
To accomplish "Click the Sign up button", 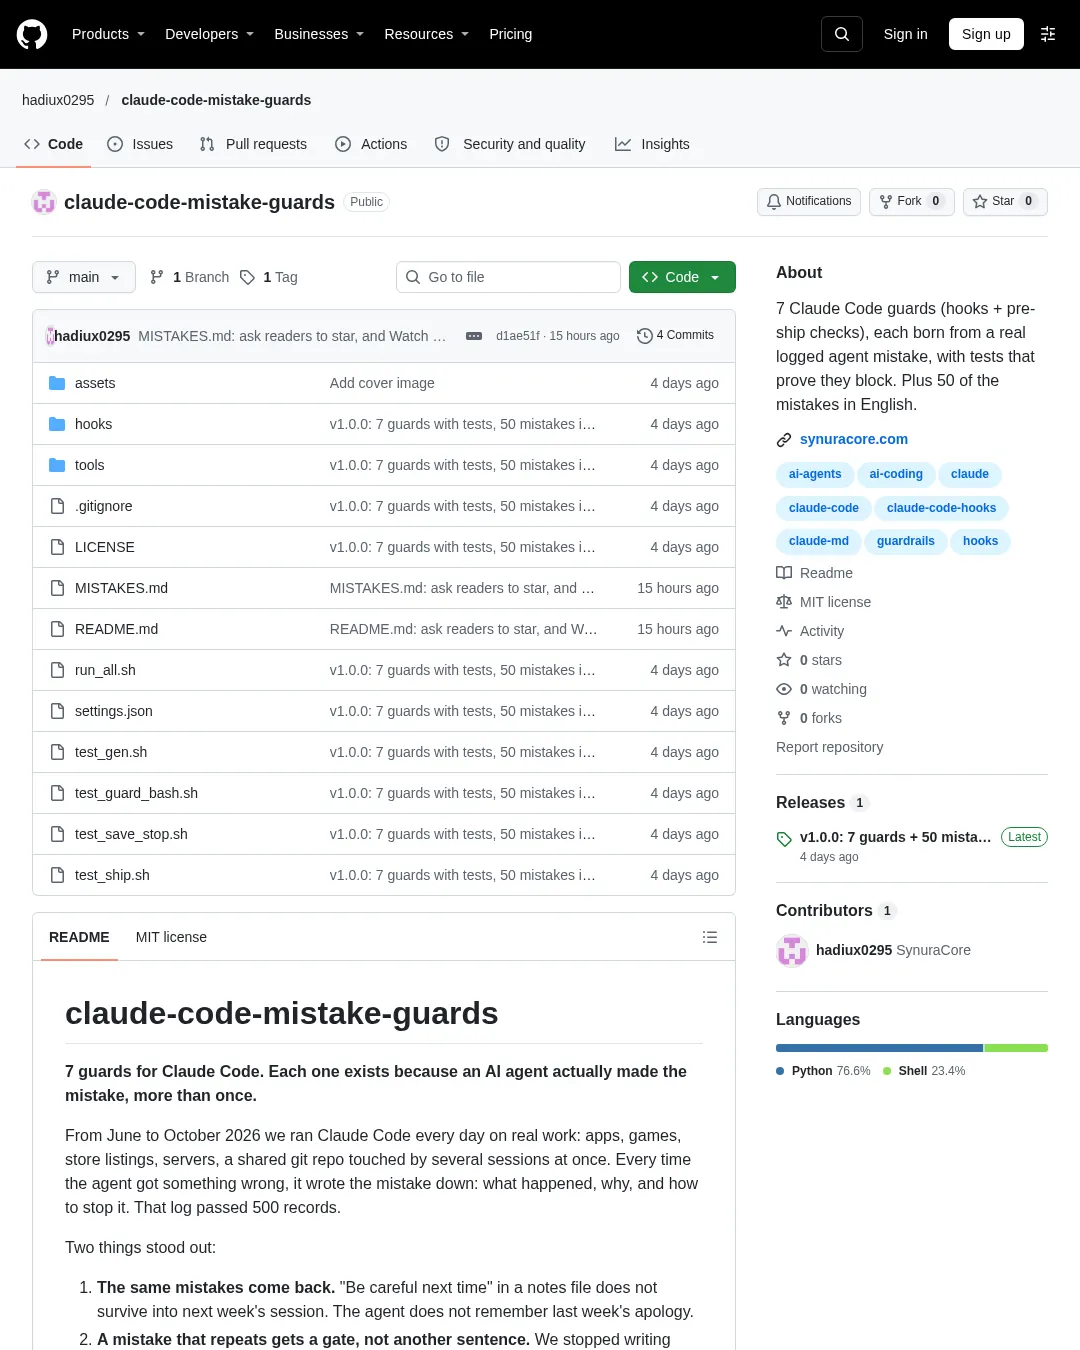I will [986, 34].
